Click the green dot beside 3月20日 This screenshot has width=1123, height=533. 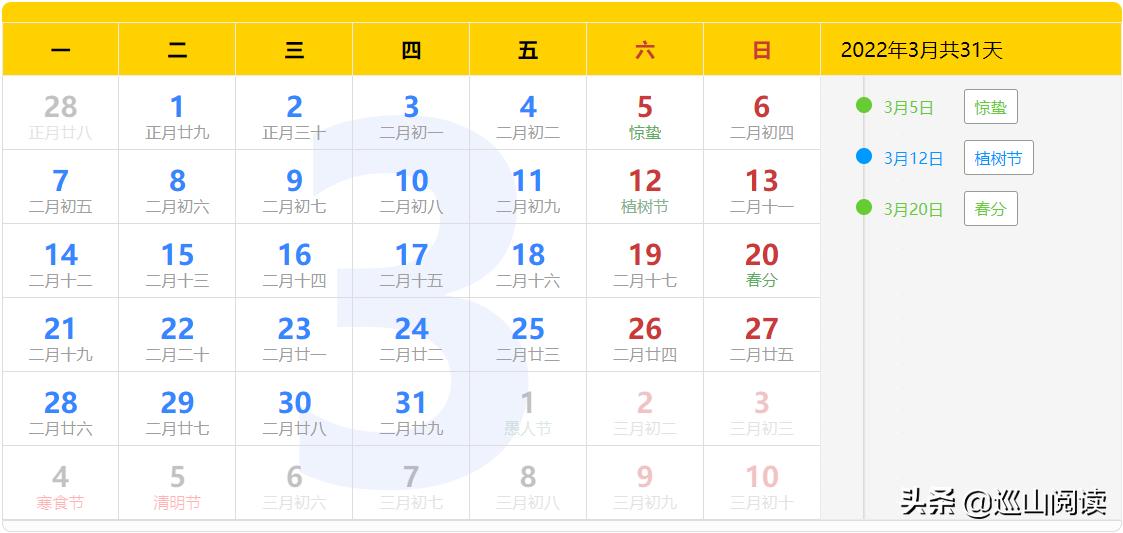click(864, 207)
